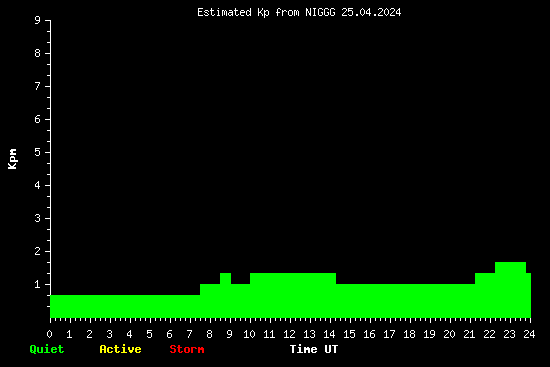Click the tallest green bar near hour 23
The image size is (550, 367).
(x=510, y=290)
